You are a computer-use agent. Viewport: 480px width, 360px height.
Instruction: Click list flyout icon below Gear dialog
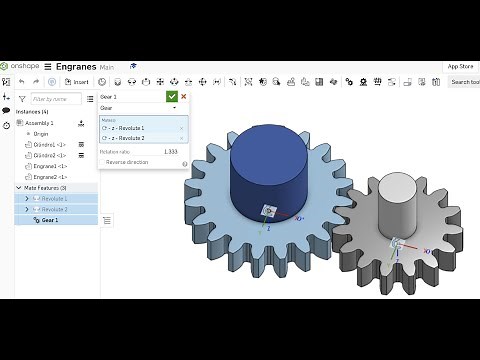(107, 220)
